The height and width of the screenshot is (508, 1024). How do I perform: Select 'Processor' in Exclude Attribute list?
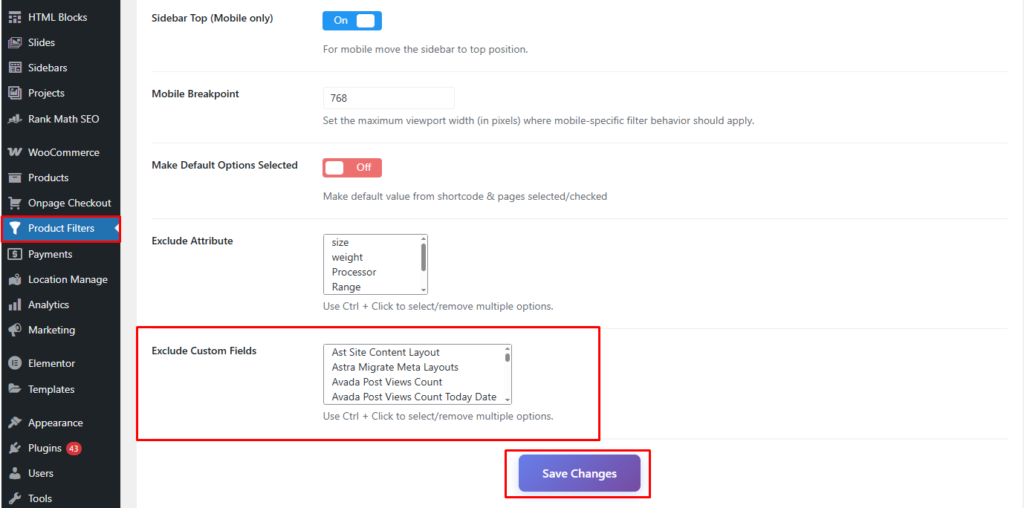click(354, 272)
